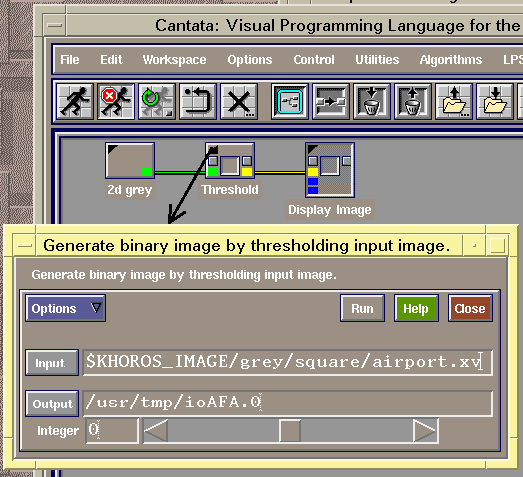
Task: Open the Workspace menu
Action: click(174, 60)
